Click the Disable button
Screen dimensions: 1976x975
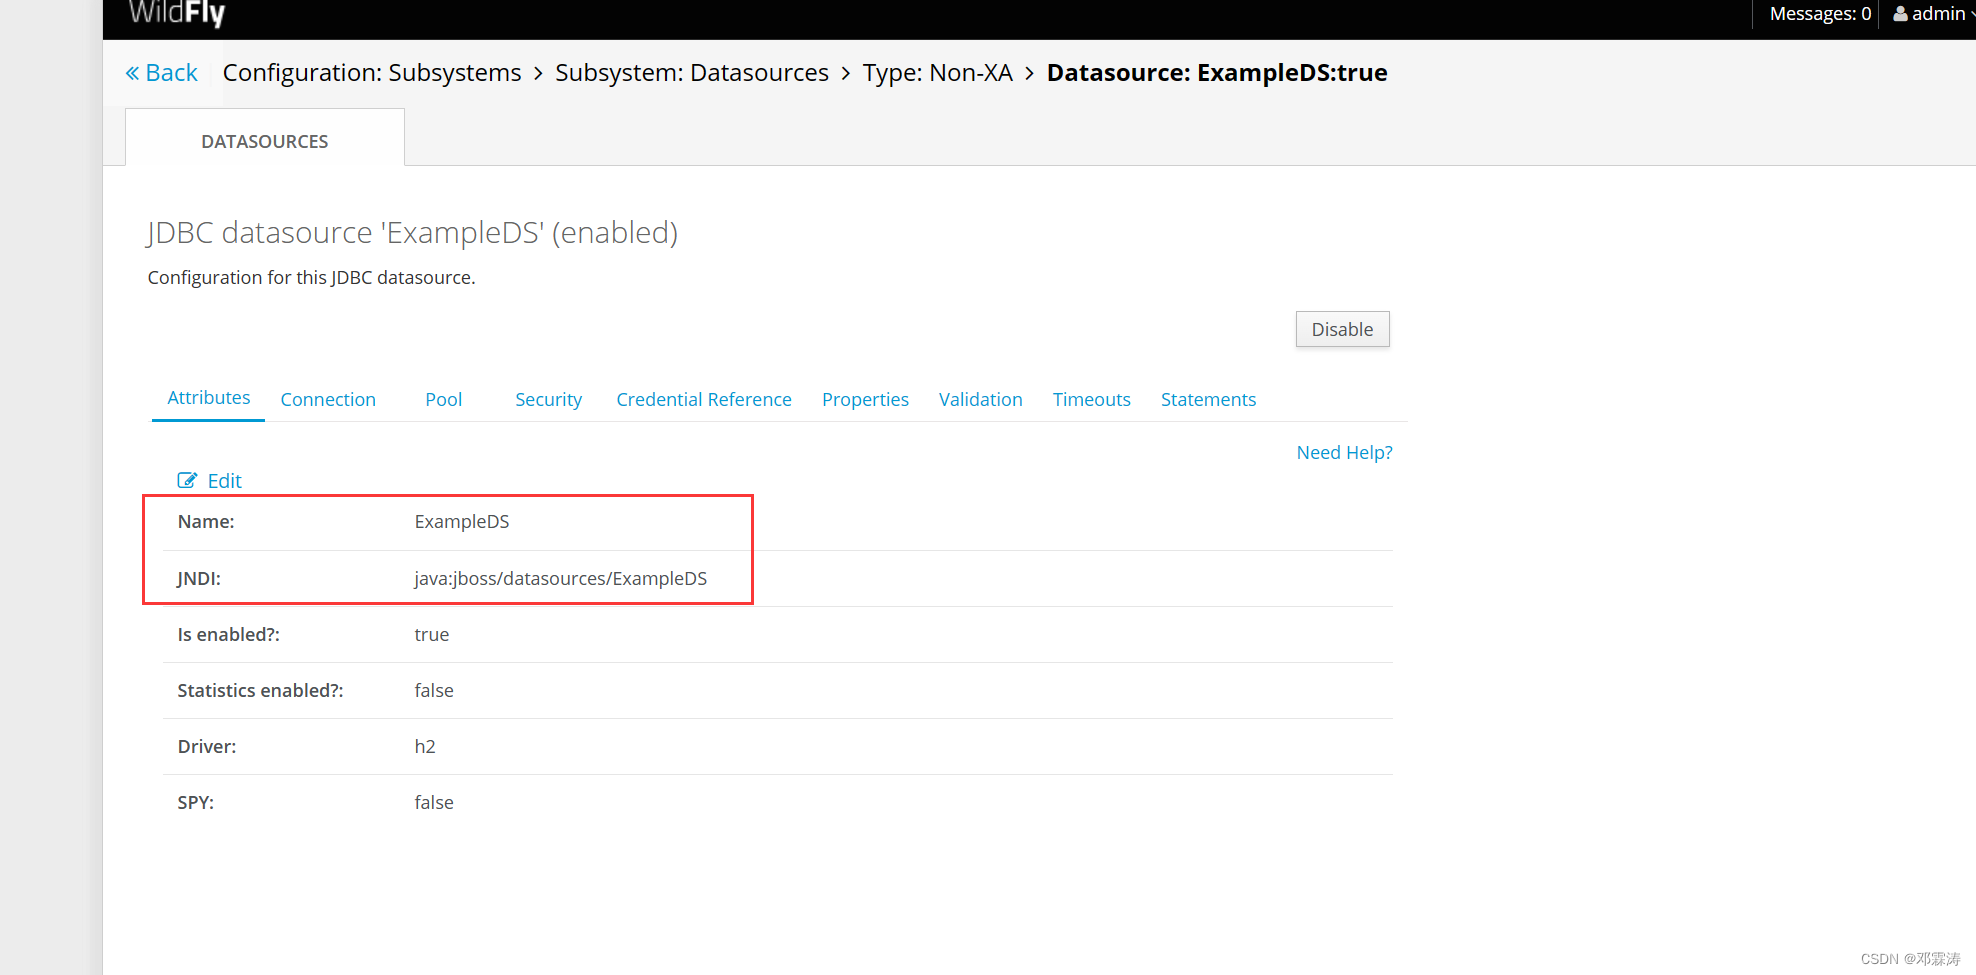coord(1342,329)
